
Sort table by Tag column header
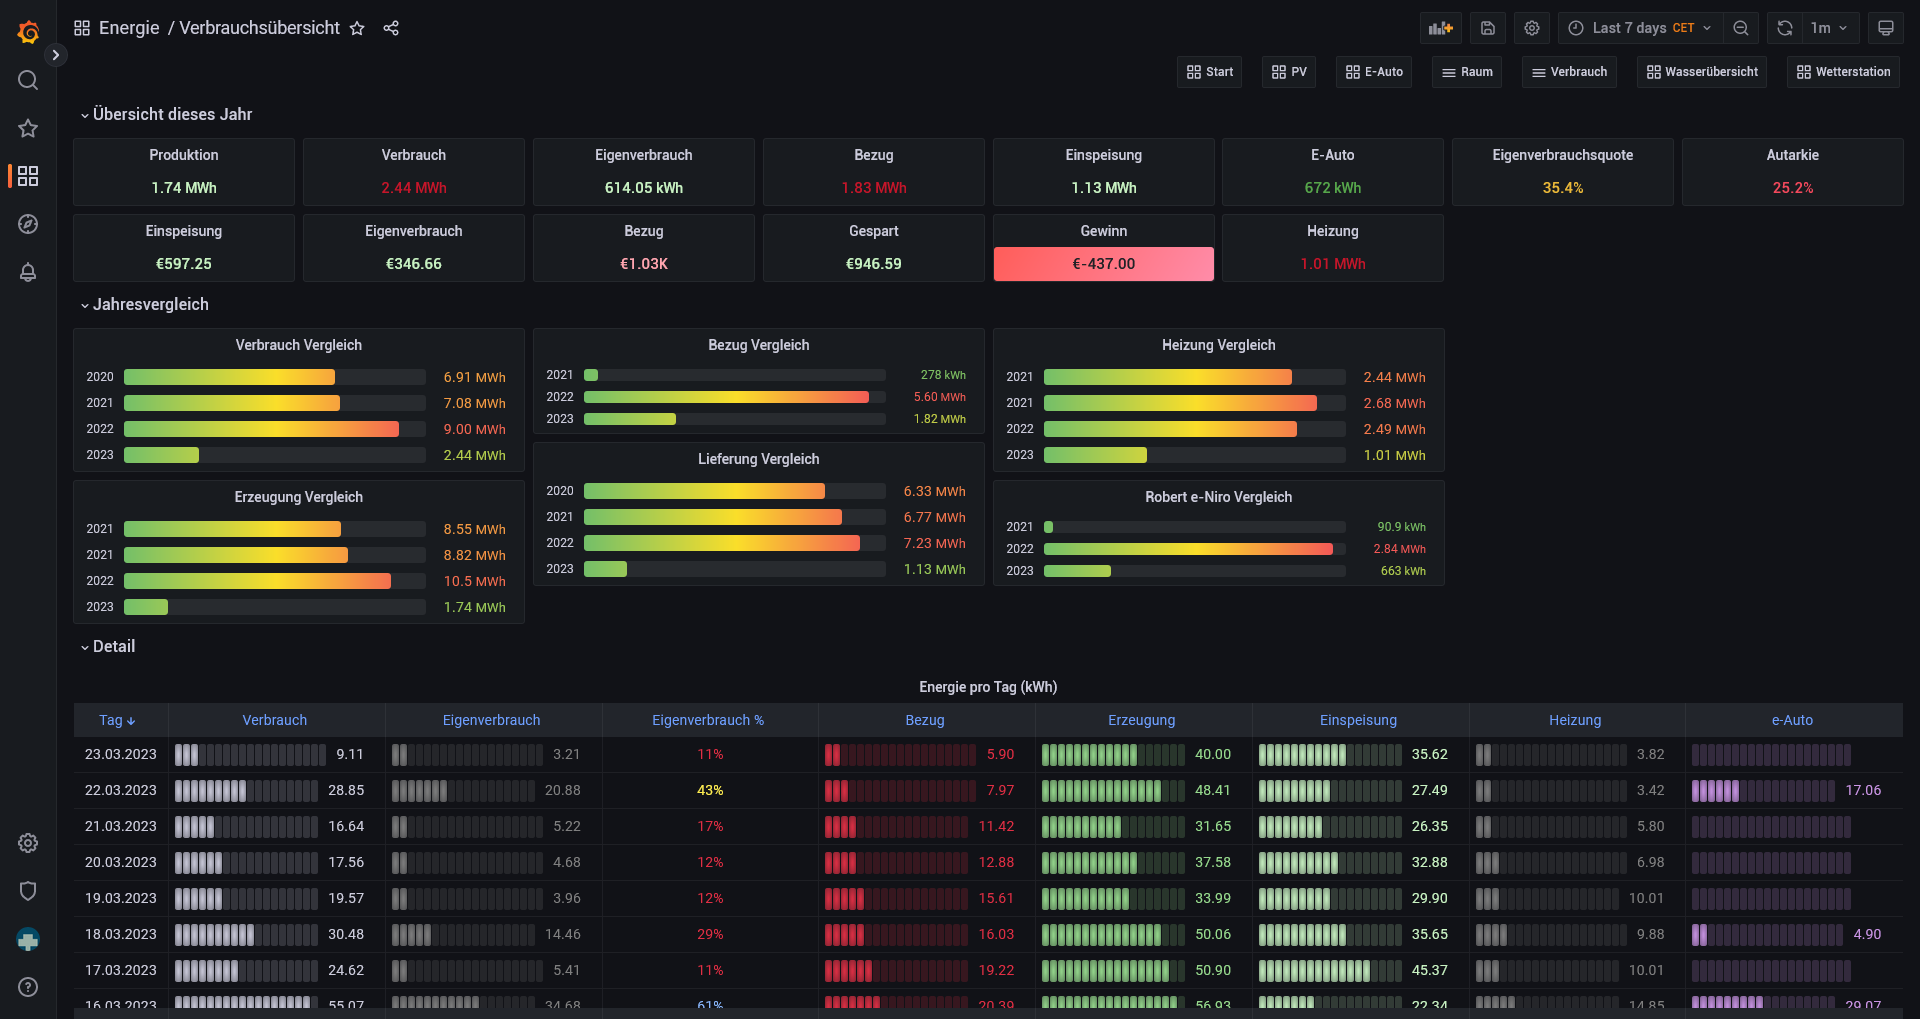point(117,720)
